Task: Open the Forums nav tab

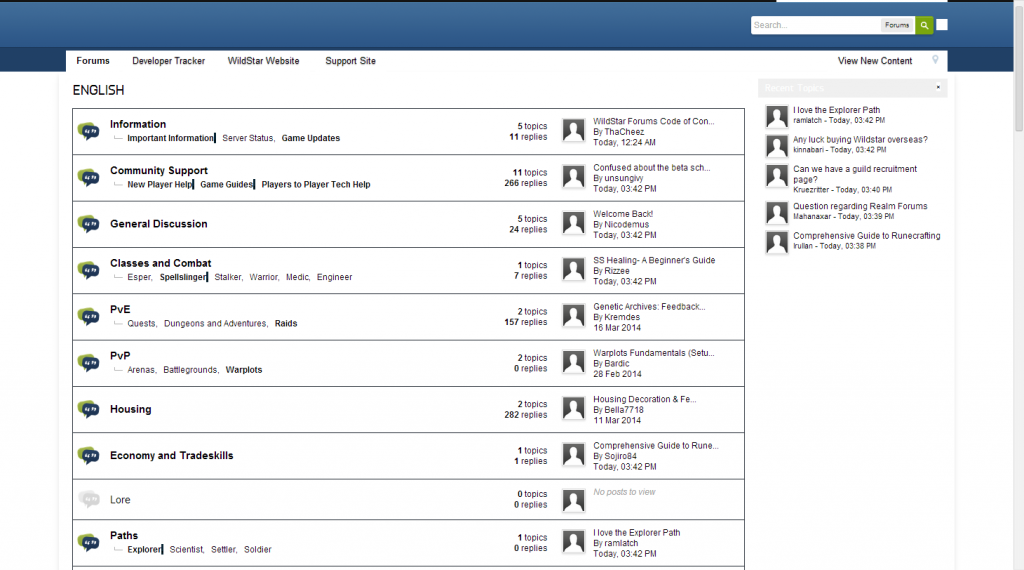Action: pyautogui.click(x=93, y=61)
